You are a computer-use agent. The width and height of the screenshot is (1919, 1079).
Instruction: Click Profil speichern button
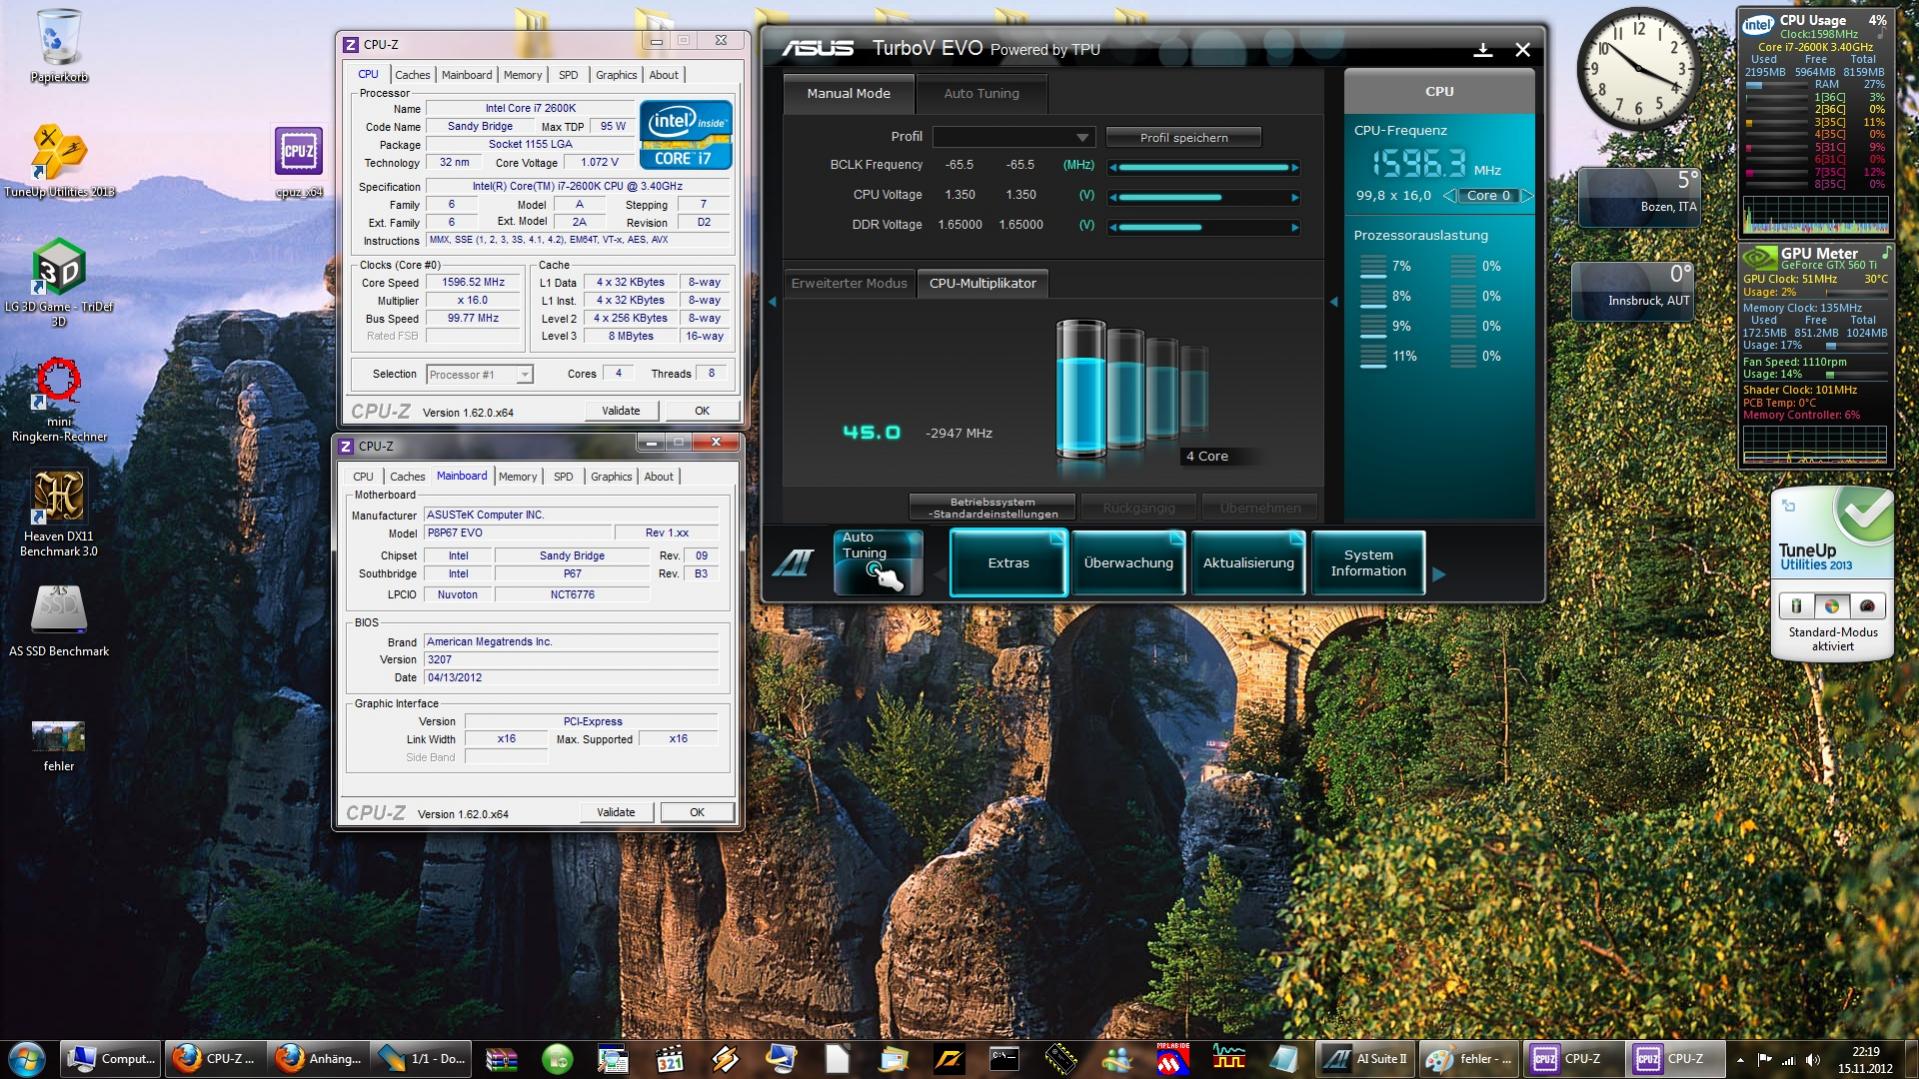[x=1184, y=137]
